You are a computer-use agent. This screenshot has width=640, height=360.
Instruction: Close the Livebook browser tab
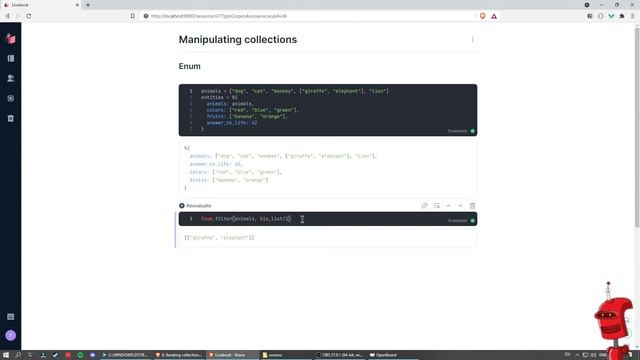pyautogui.click(x=77, y=5)
